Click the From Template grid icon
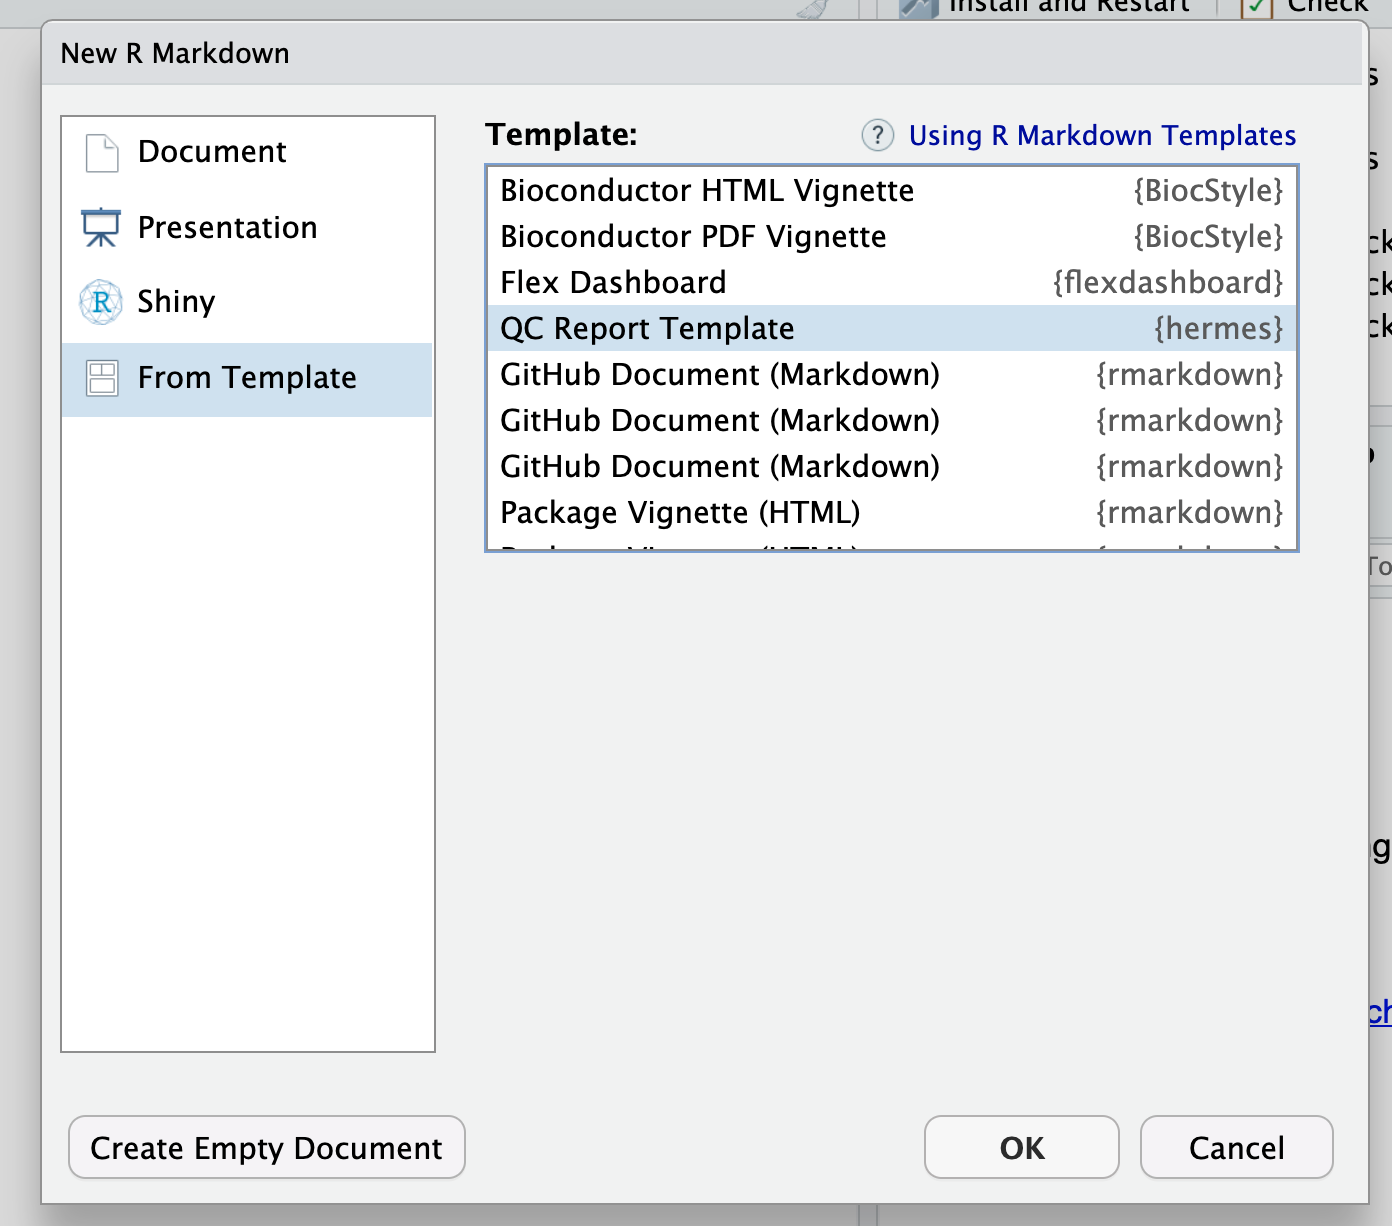The image size is (1392, 1226). tap(101, 377)
